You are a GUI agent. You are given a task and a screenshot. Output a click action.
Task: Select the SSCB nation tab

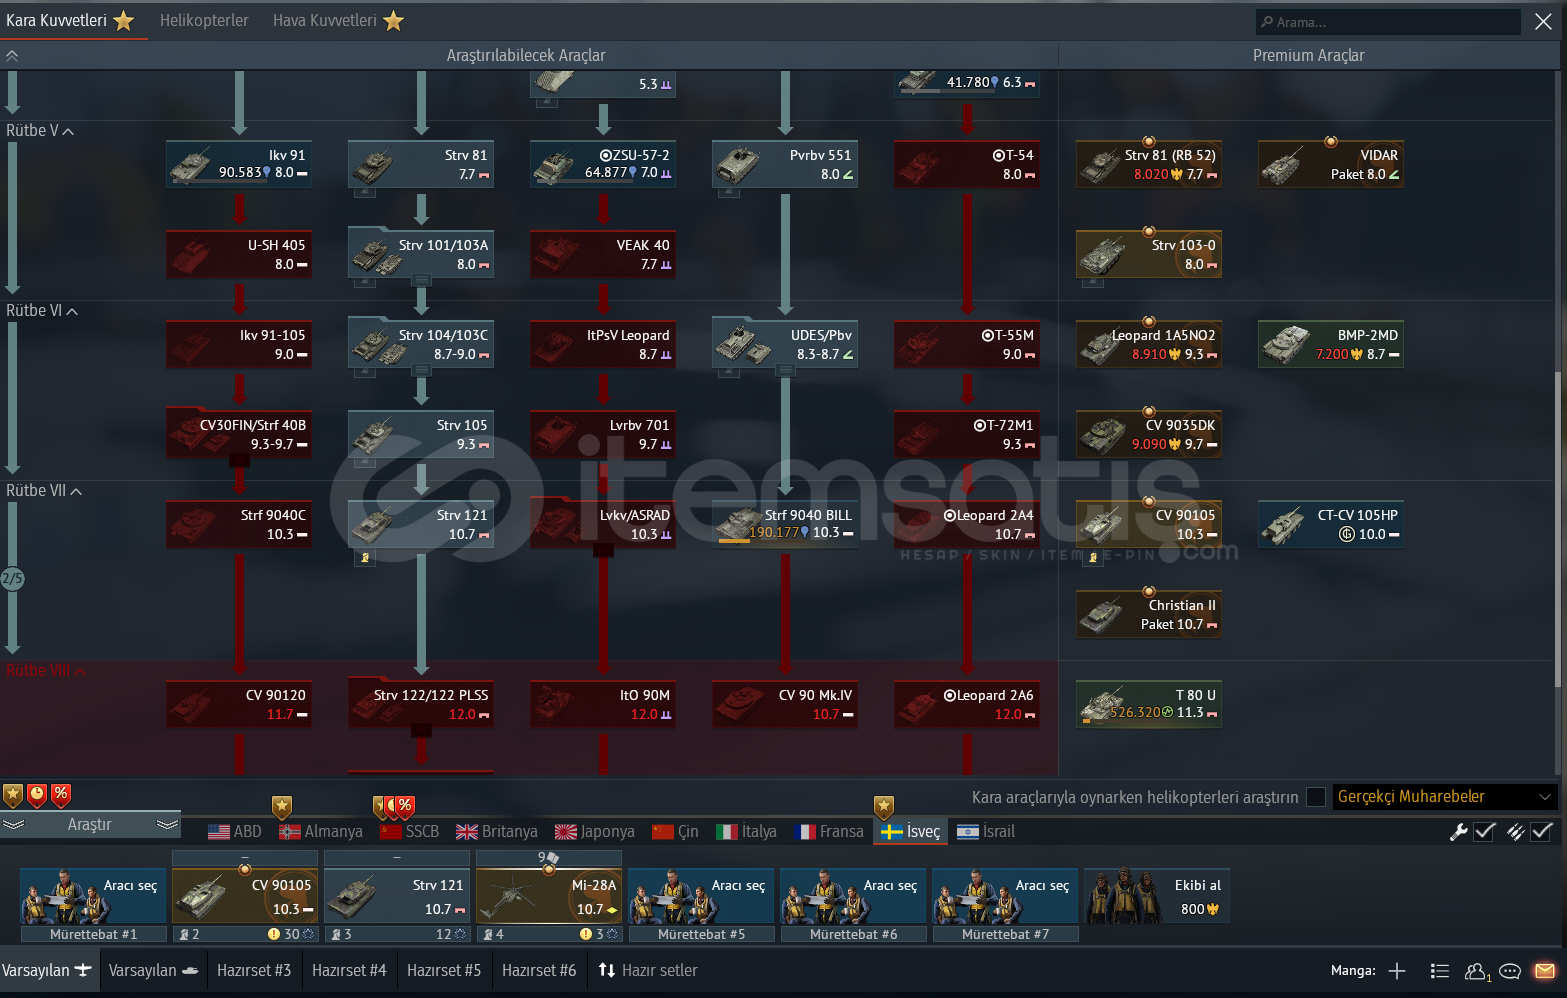pyautogui.click(x=410, y=832)
